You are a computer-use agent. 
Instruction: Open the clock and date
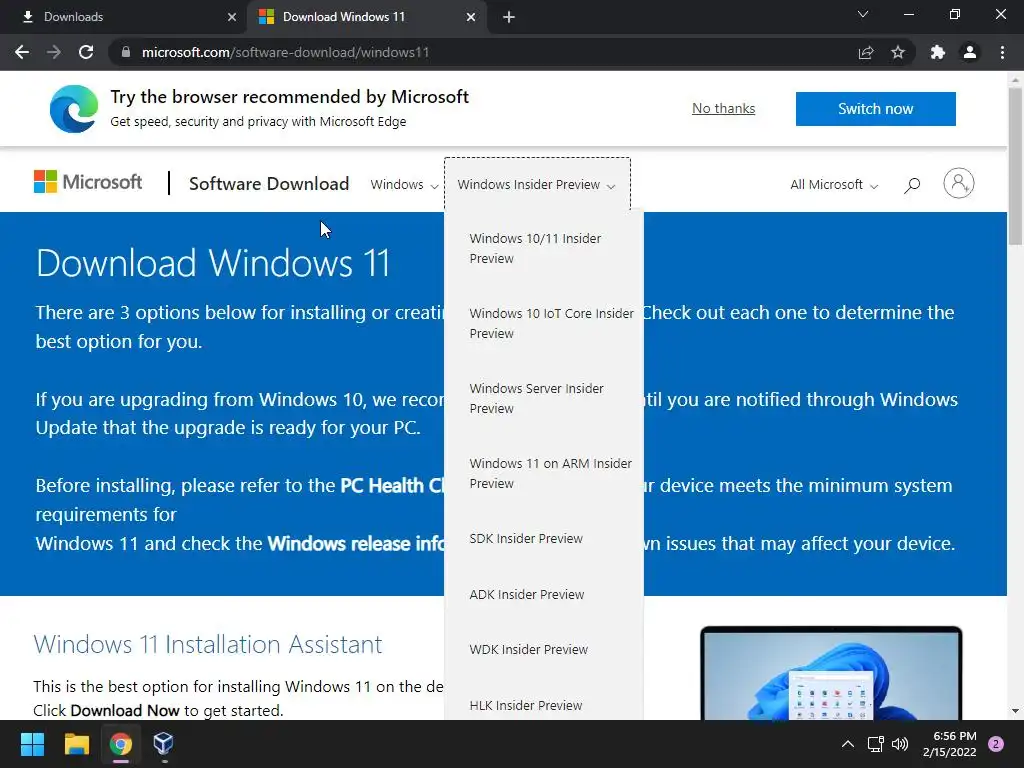pos(950,744)
